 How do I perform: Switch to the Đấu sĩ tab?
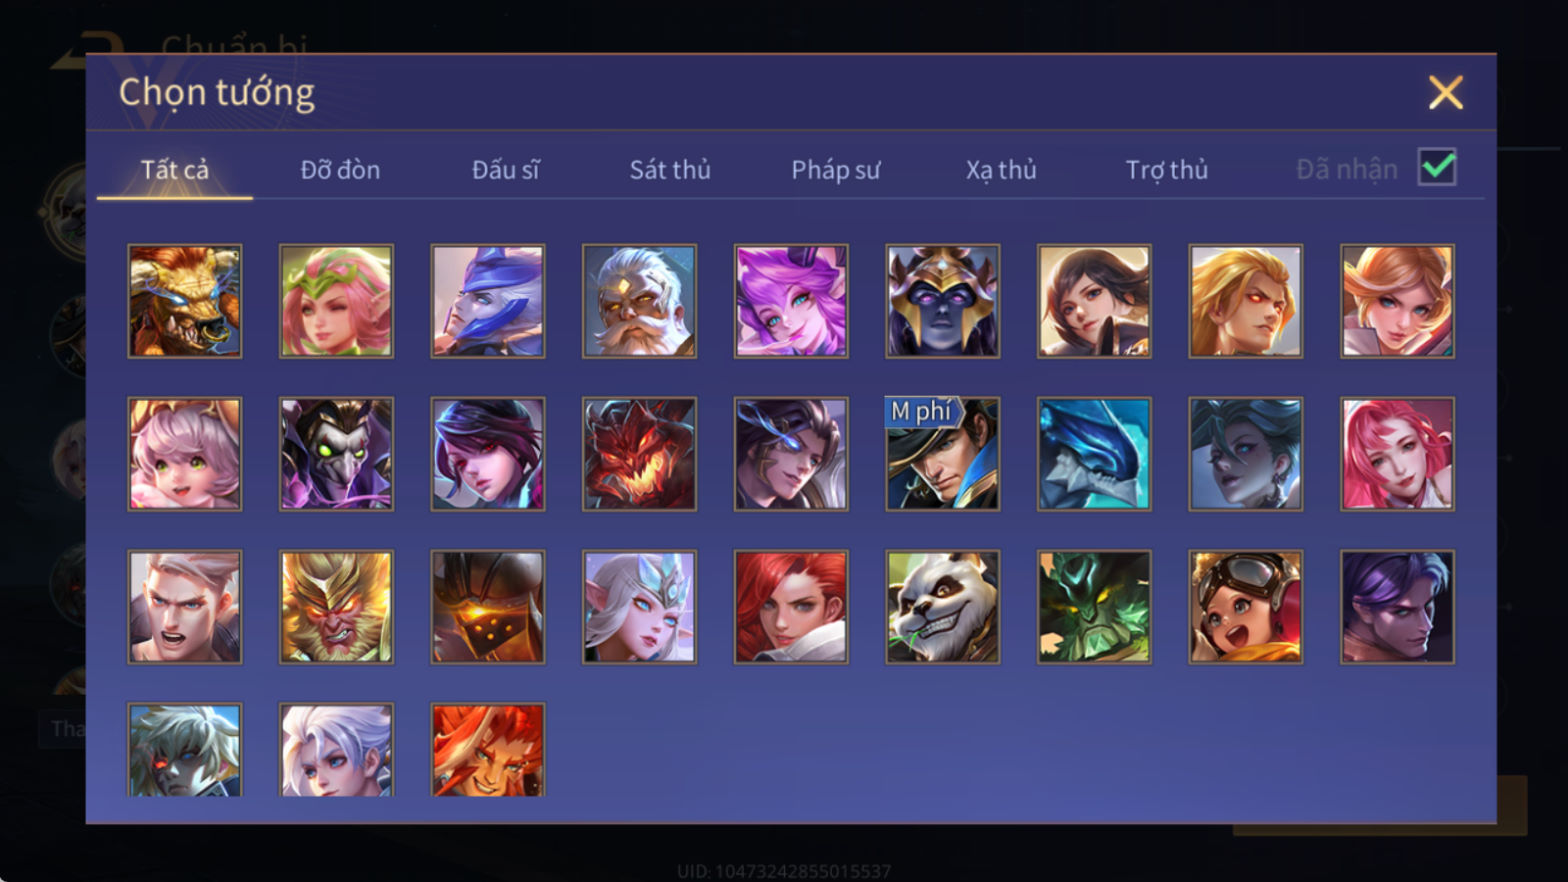click(x=505, y=170)
